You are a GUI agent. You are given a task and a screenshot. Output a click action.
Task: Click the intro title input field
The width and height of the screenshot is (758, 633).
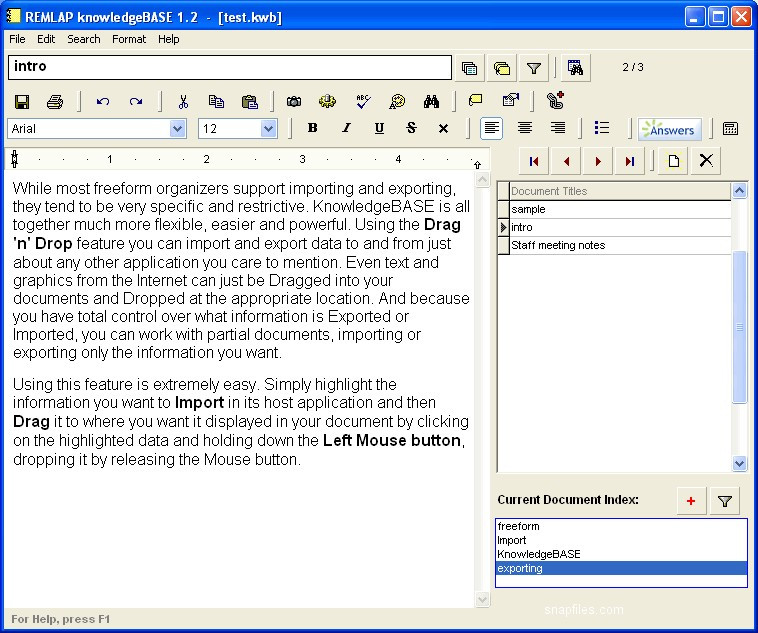pyautogui.click(x=230, y=67)
